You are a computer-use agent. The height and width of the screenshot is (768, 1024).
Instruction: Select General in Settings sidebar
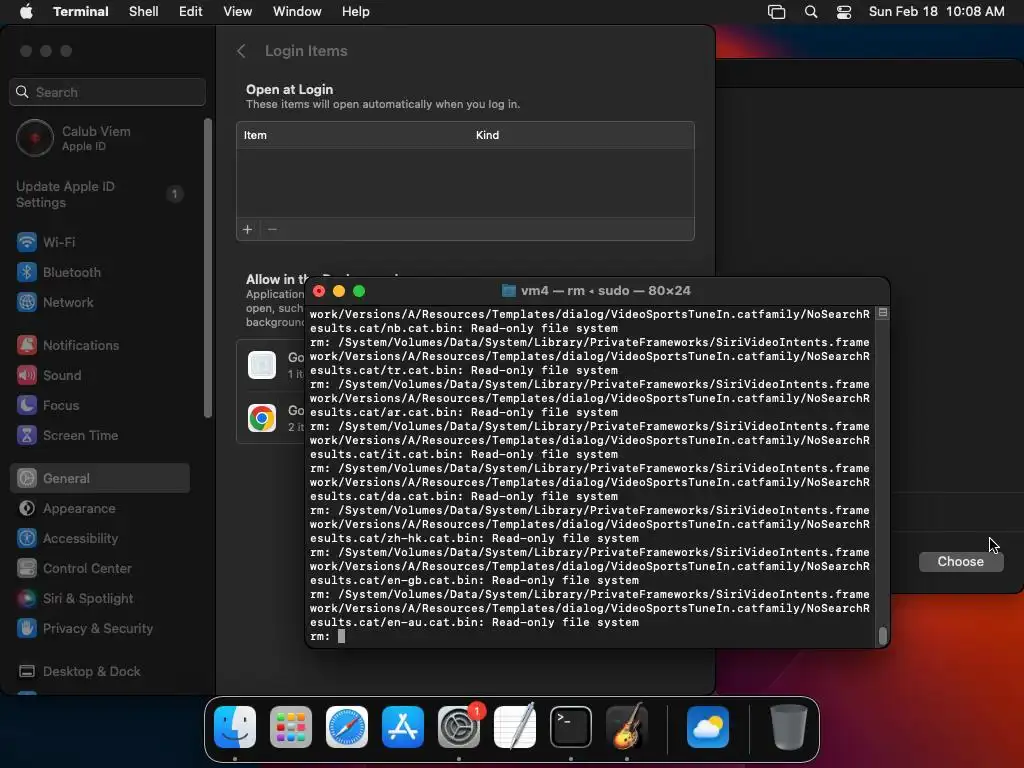point(101,478)
